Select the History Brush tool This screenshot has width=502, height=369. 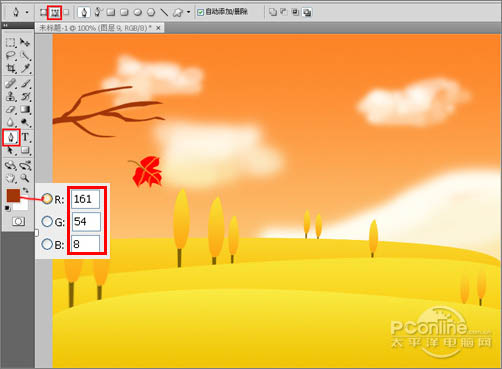(x=25, y=96)
